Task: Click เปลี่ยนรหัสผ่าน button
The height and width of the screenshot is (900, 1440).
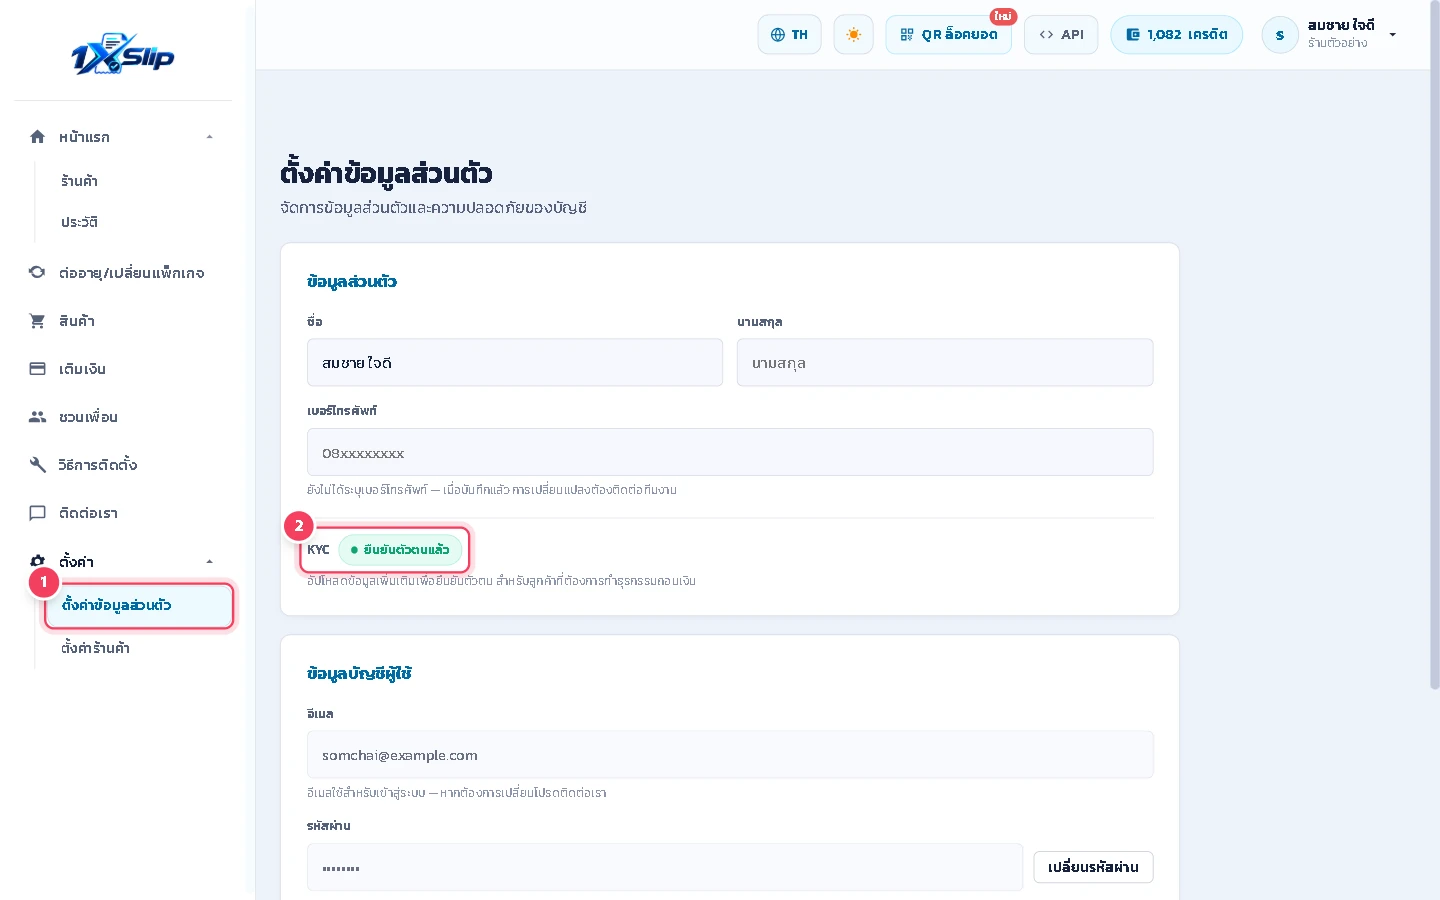Action: point(1093,867)
